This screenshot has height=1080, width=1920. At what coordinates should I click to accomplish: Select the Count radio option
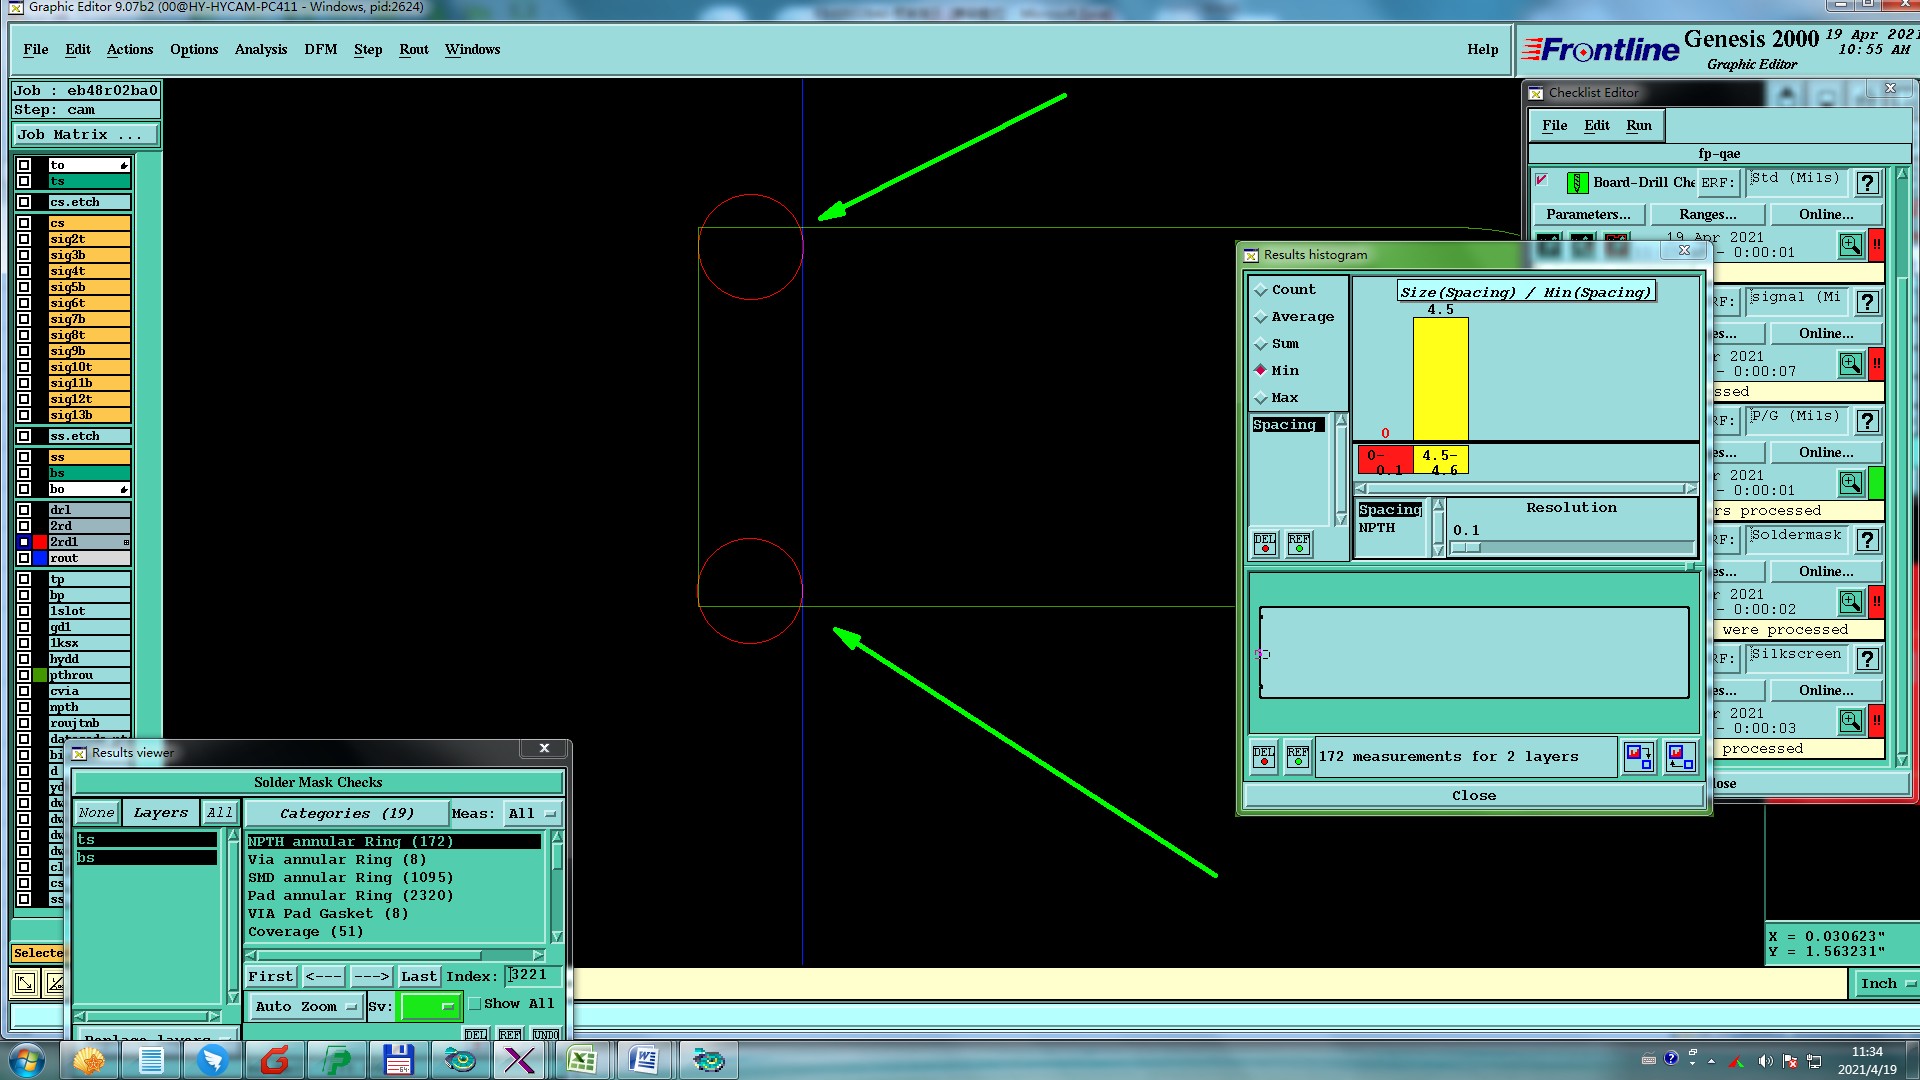coord(1261,290)
